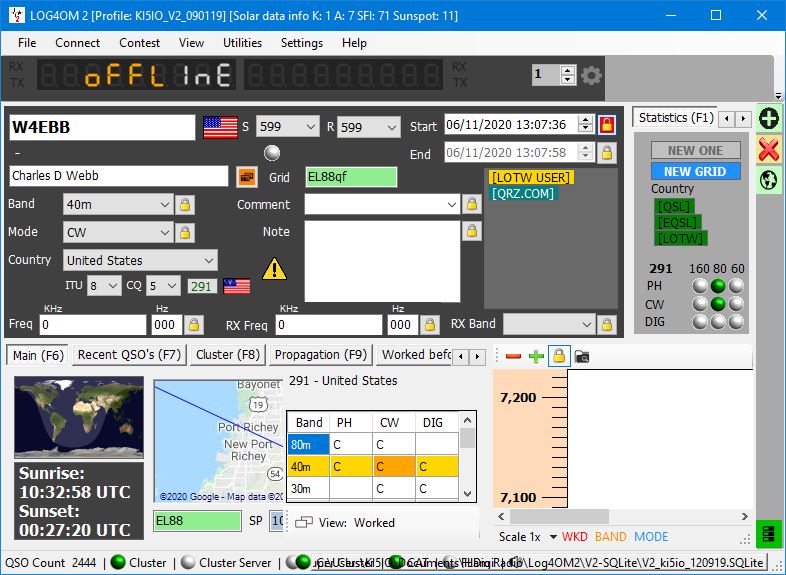Click the green Cluster status LED

[118, 562]
